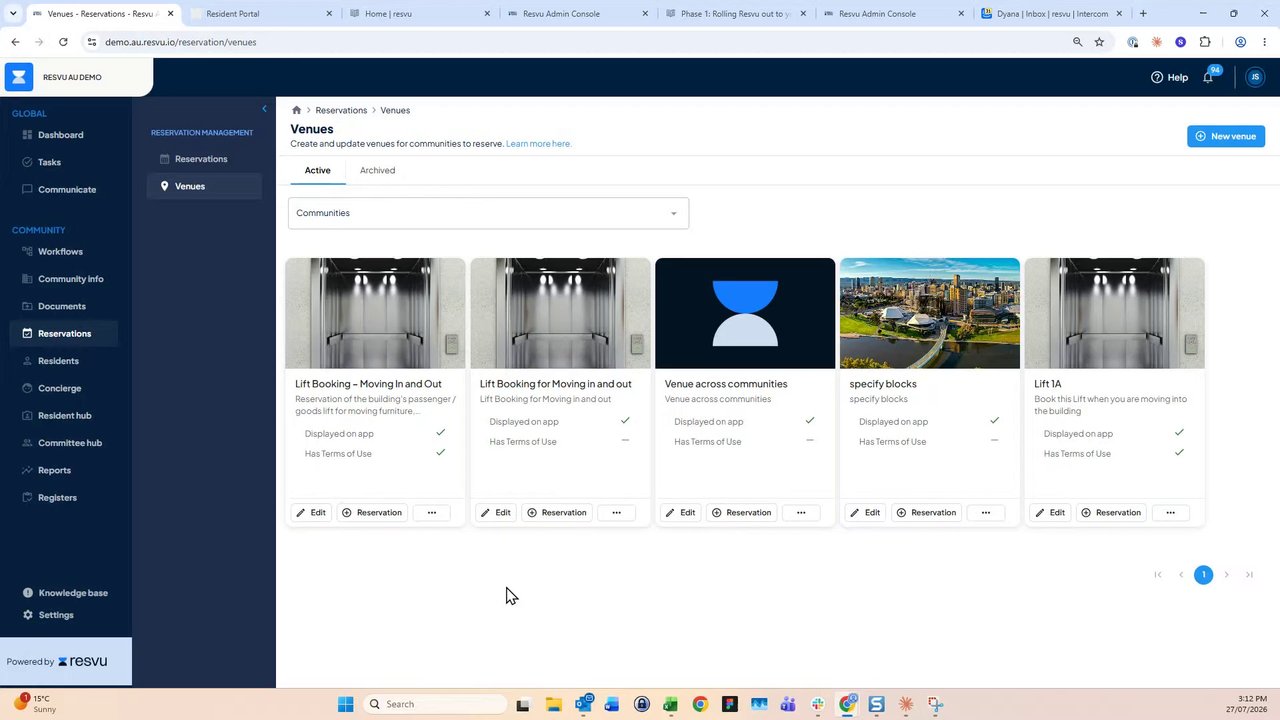The width and height of the screenshot is (1280, 720).
Task: Add a Reservation for Lift Booking for Moving in and out
Action: 557,513
